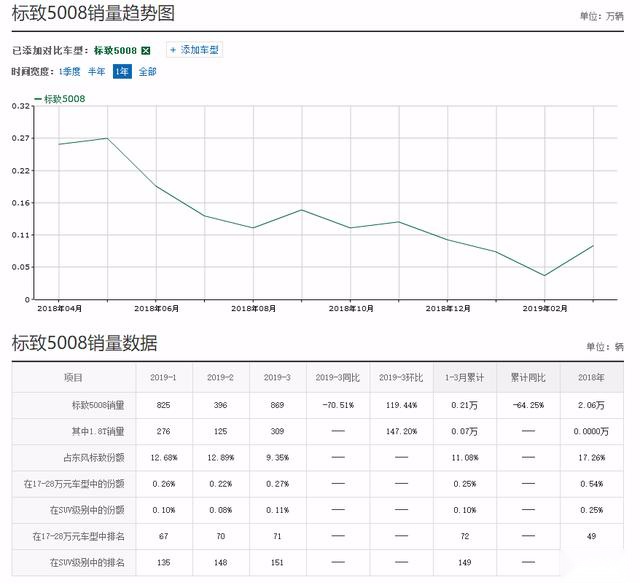Click the 2019-3同比 column header

(338, 378)
